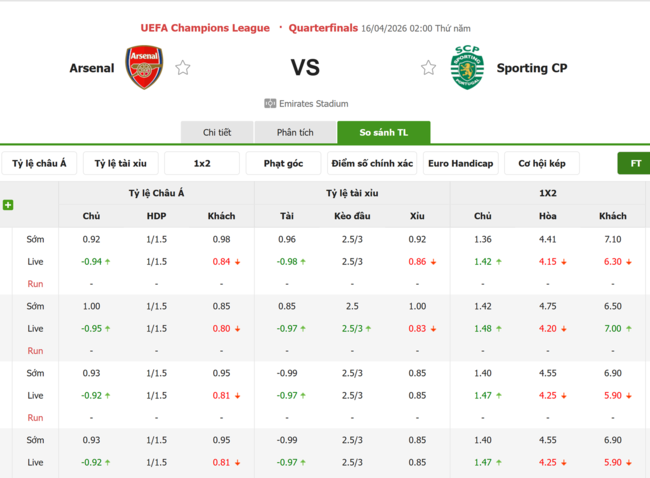
Task: Open the Chi tiết tab
Action: [216, 133]
